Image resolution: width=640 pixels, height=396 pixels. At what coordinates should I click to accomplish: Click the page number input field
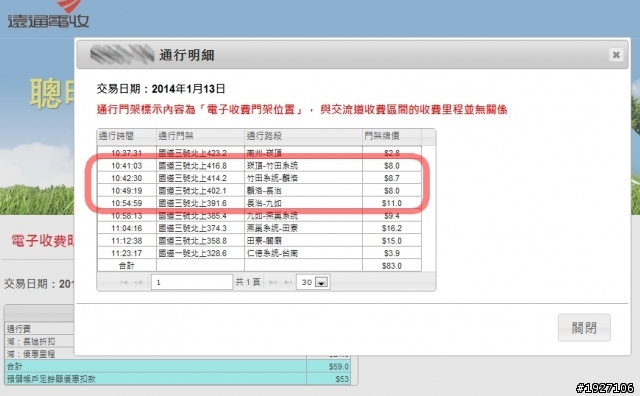[192, 282]
